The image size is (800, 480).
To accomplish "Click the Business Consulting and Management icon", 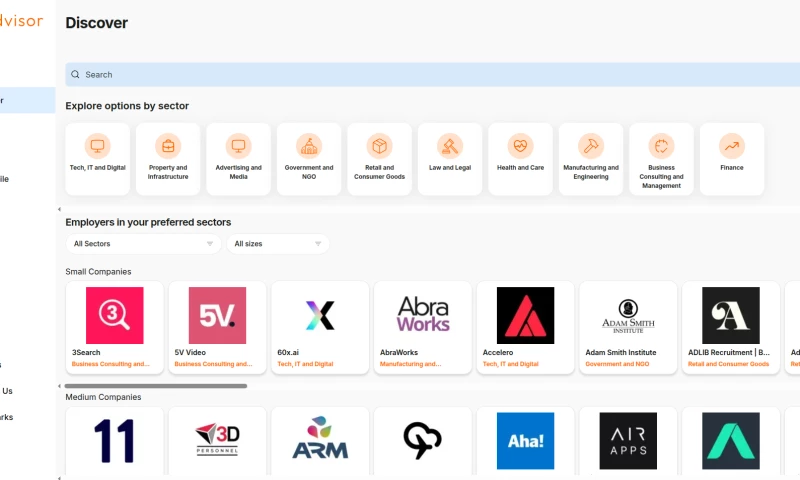I will [661, 146].
